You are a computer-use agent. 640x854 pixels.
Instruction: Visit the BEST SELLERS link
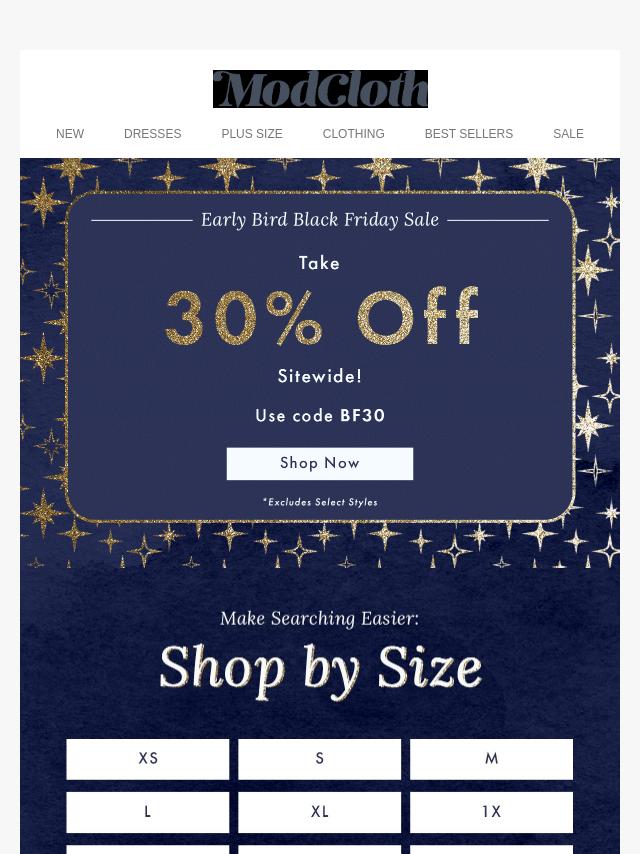468,133
